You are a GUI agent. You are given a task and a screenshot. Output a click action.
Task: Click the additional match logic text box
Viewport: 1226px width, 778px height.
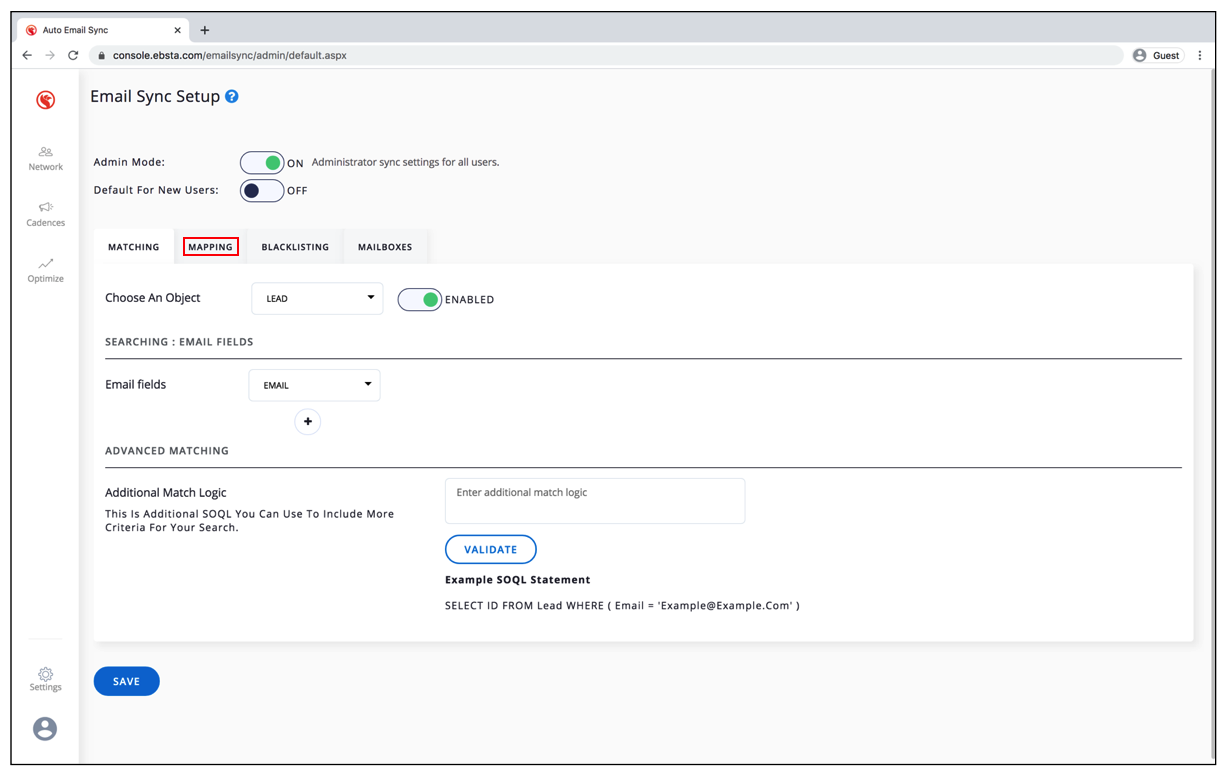[x=594, y=500]
